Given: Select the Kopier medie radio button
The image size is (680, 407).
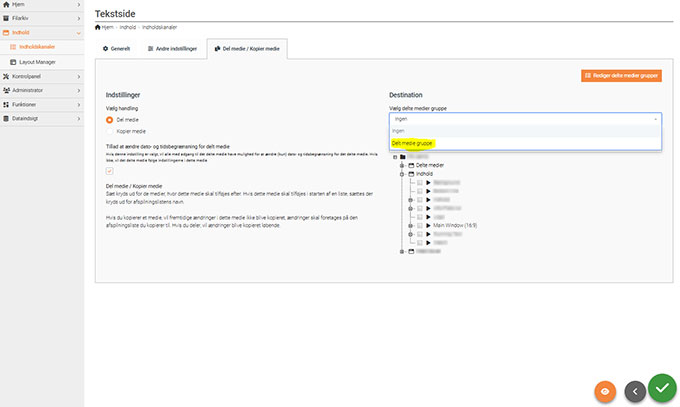Looking at the screenshot, I should tap(109, 131).
